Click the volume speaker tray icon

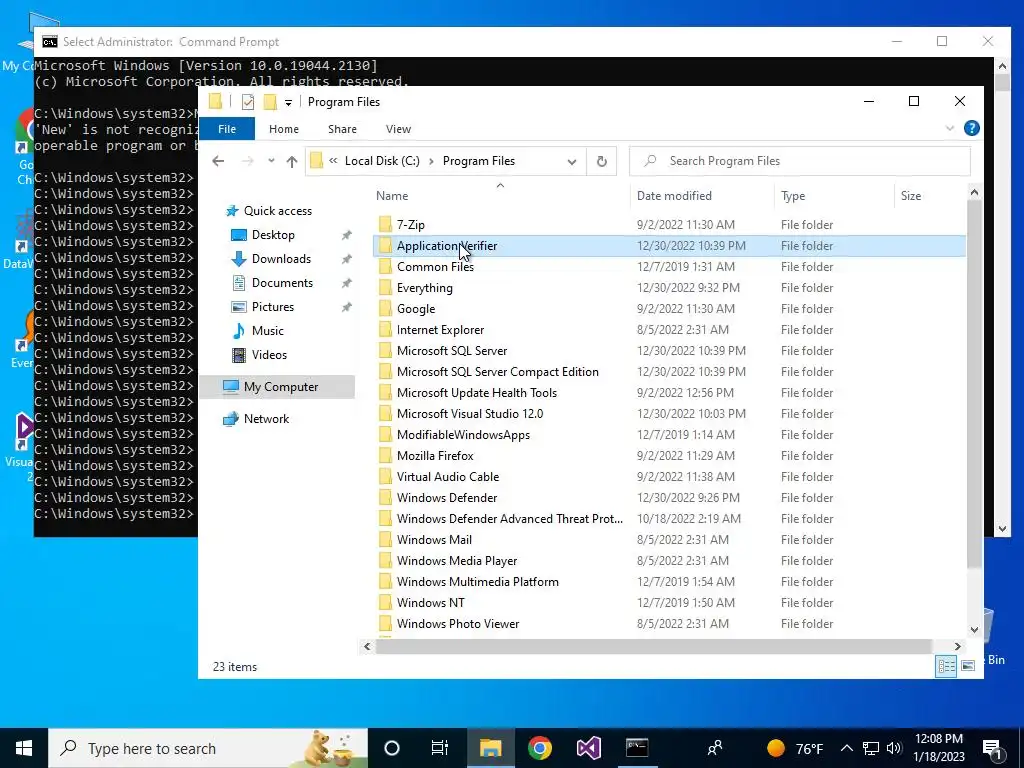click(894, 748)
